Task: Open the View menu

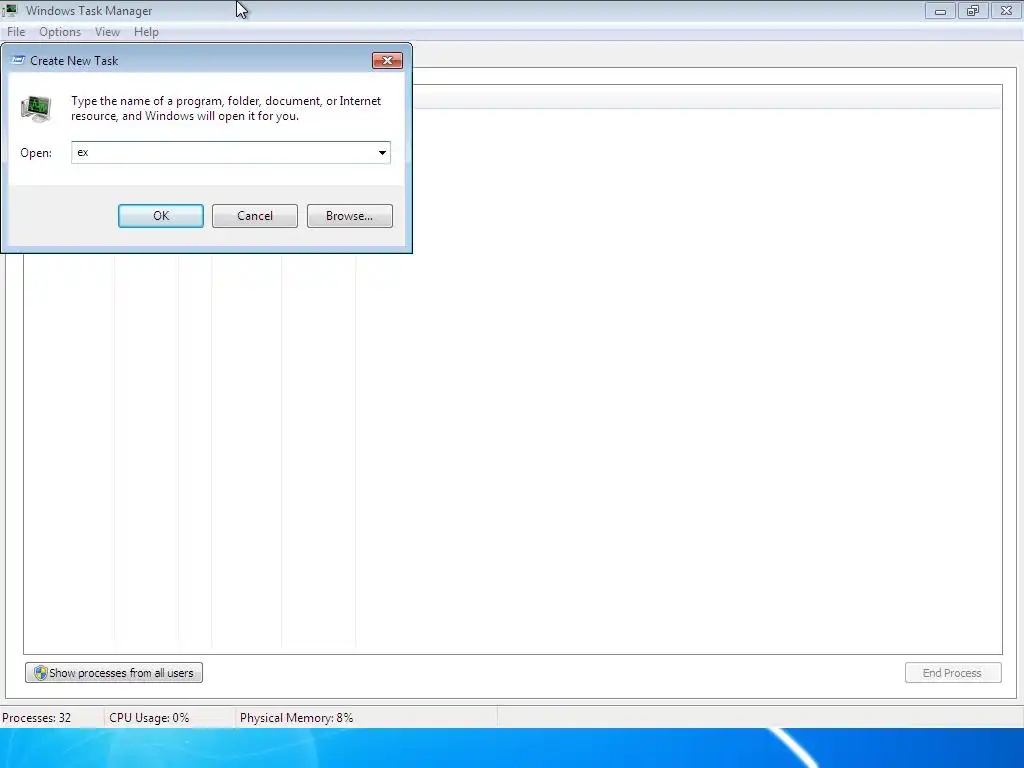Action: pos(107,32)
